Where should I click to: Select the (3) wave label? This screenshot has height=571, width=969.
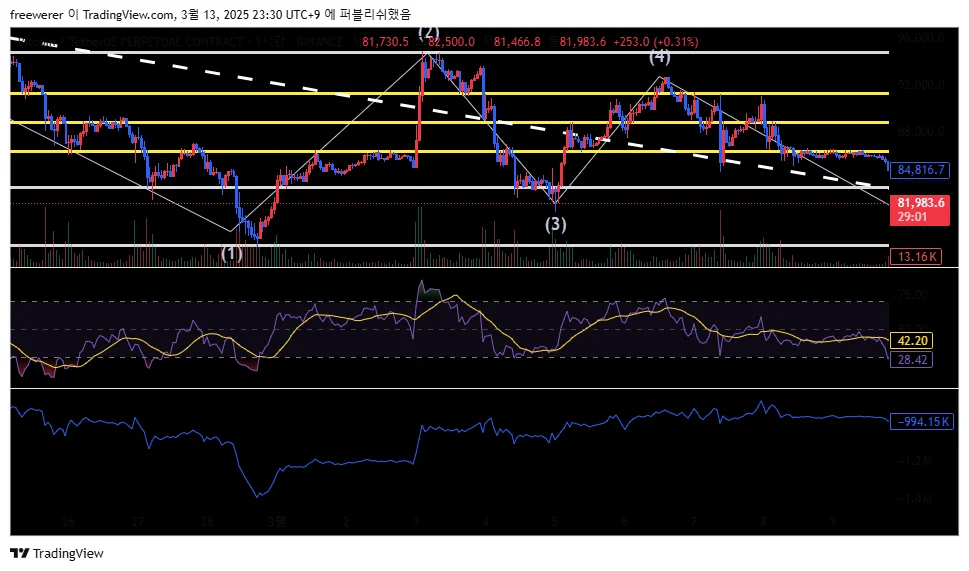point(556,224)
